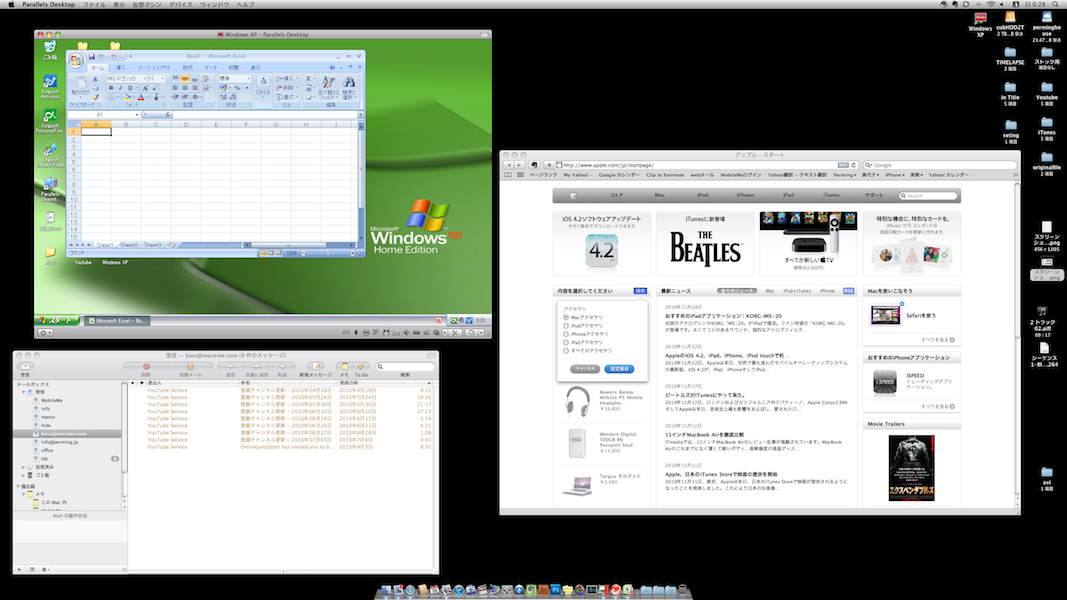Click the Excel Office button orb
This screenshot has width=1067, height=600.
(x=76, y=61)
